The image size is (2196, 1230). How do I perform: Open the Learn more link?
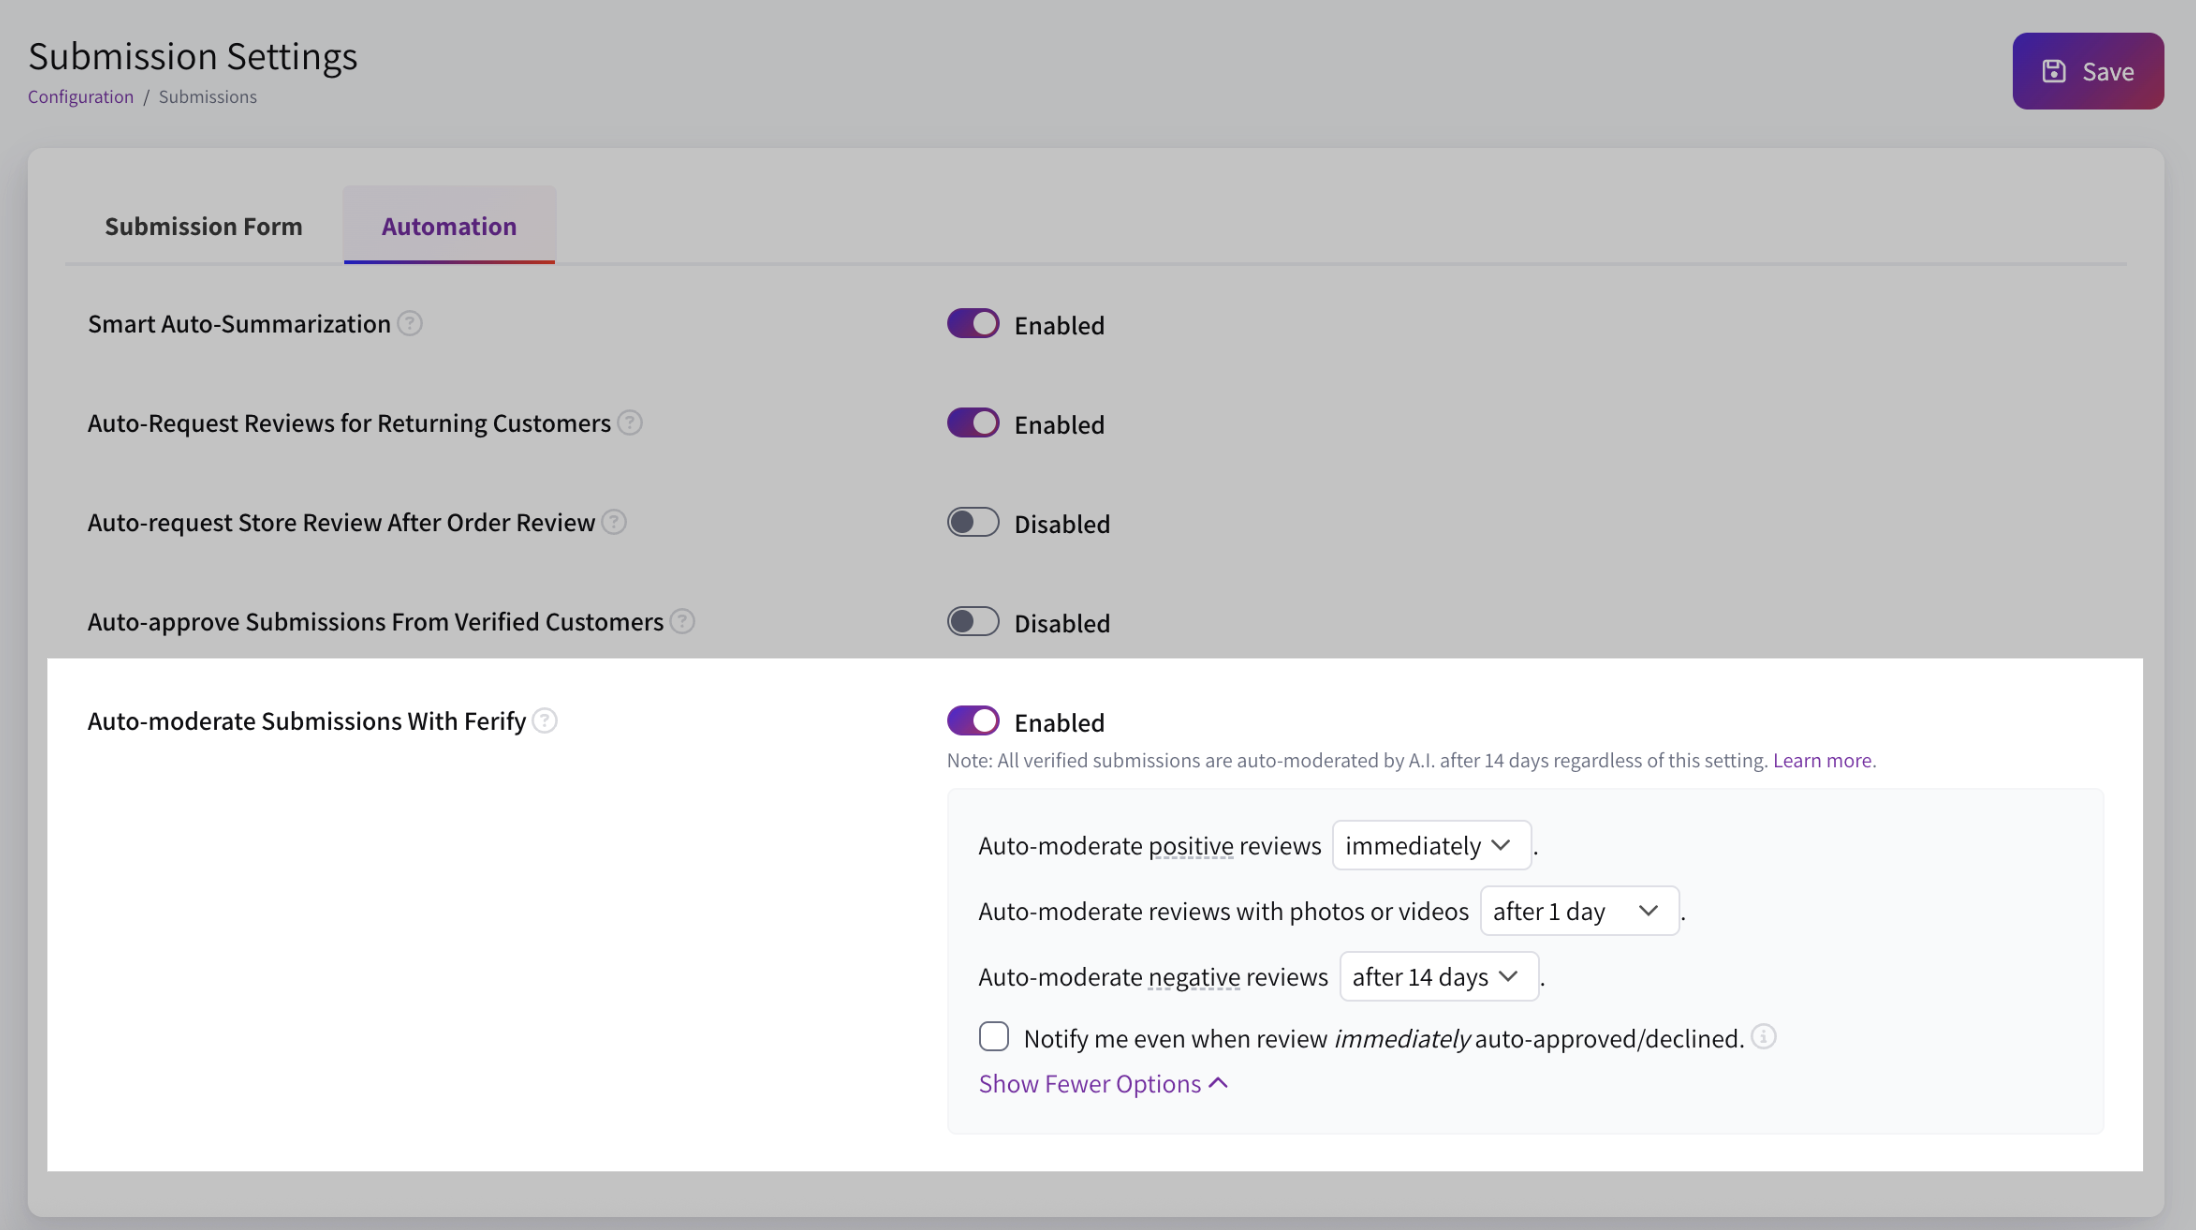point(1822,760)
